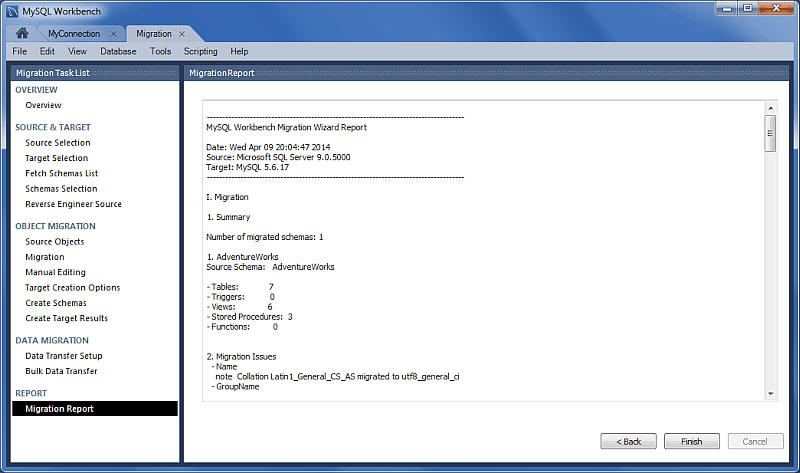Open the Manual Editing step
Viewport: 800px width, 473px height.
click(x=55, y=272)
